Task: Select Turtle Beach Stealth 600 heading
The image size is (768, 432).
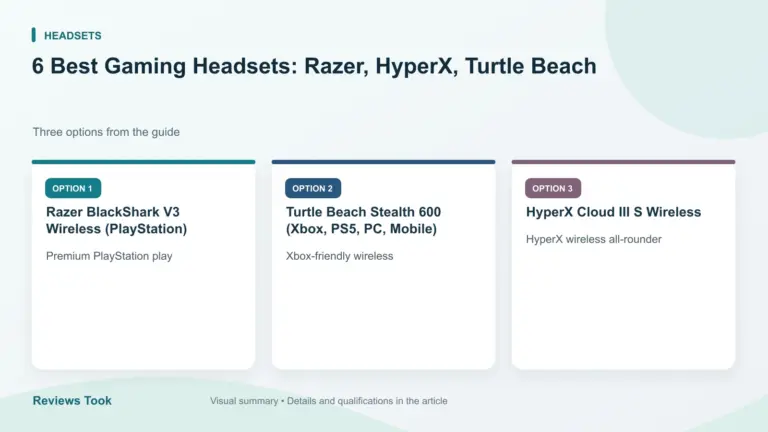Action: coord(363,220)
